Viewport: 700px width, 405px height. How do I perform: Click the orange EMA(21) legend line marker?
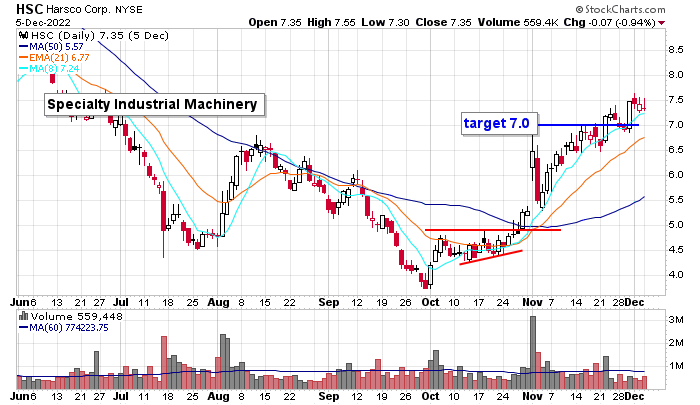(x=23, y=58)
